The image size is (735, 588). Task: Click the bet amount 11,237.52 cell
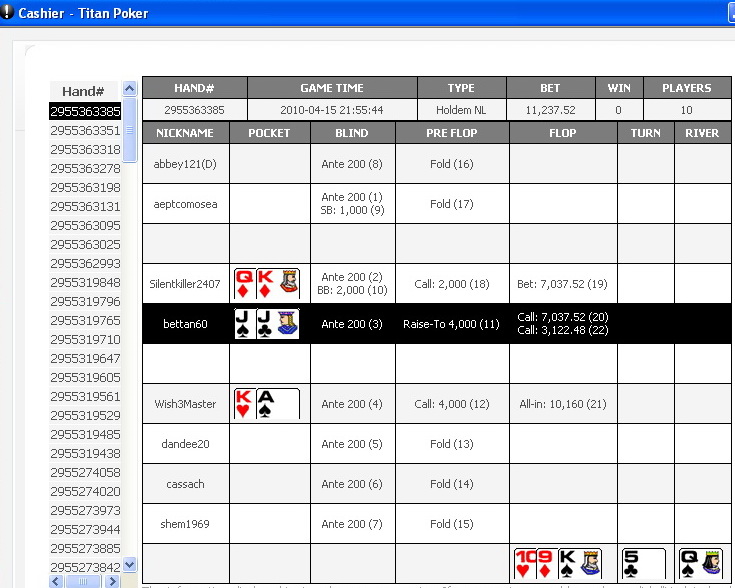point(550,110)
